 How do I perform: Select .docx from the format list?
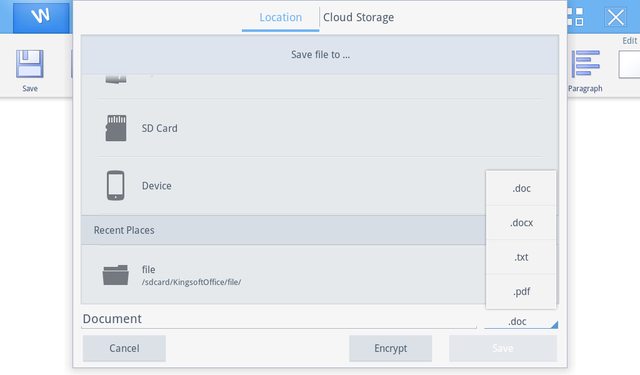pos(521,223)
